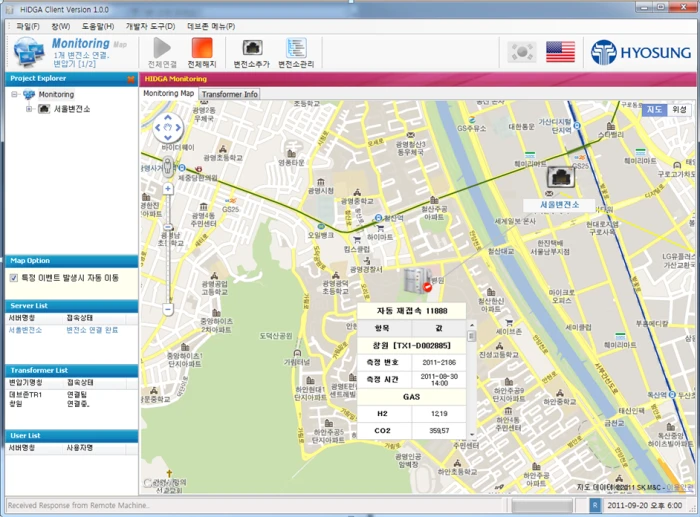This screenshot has height=517, width=700.
Task: Click the 서울변전소 label on the map
Action: point(559,204)
